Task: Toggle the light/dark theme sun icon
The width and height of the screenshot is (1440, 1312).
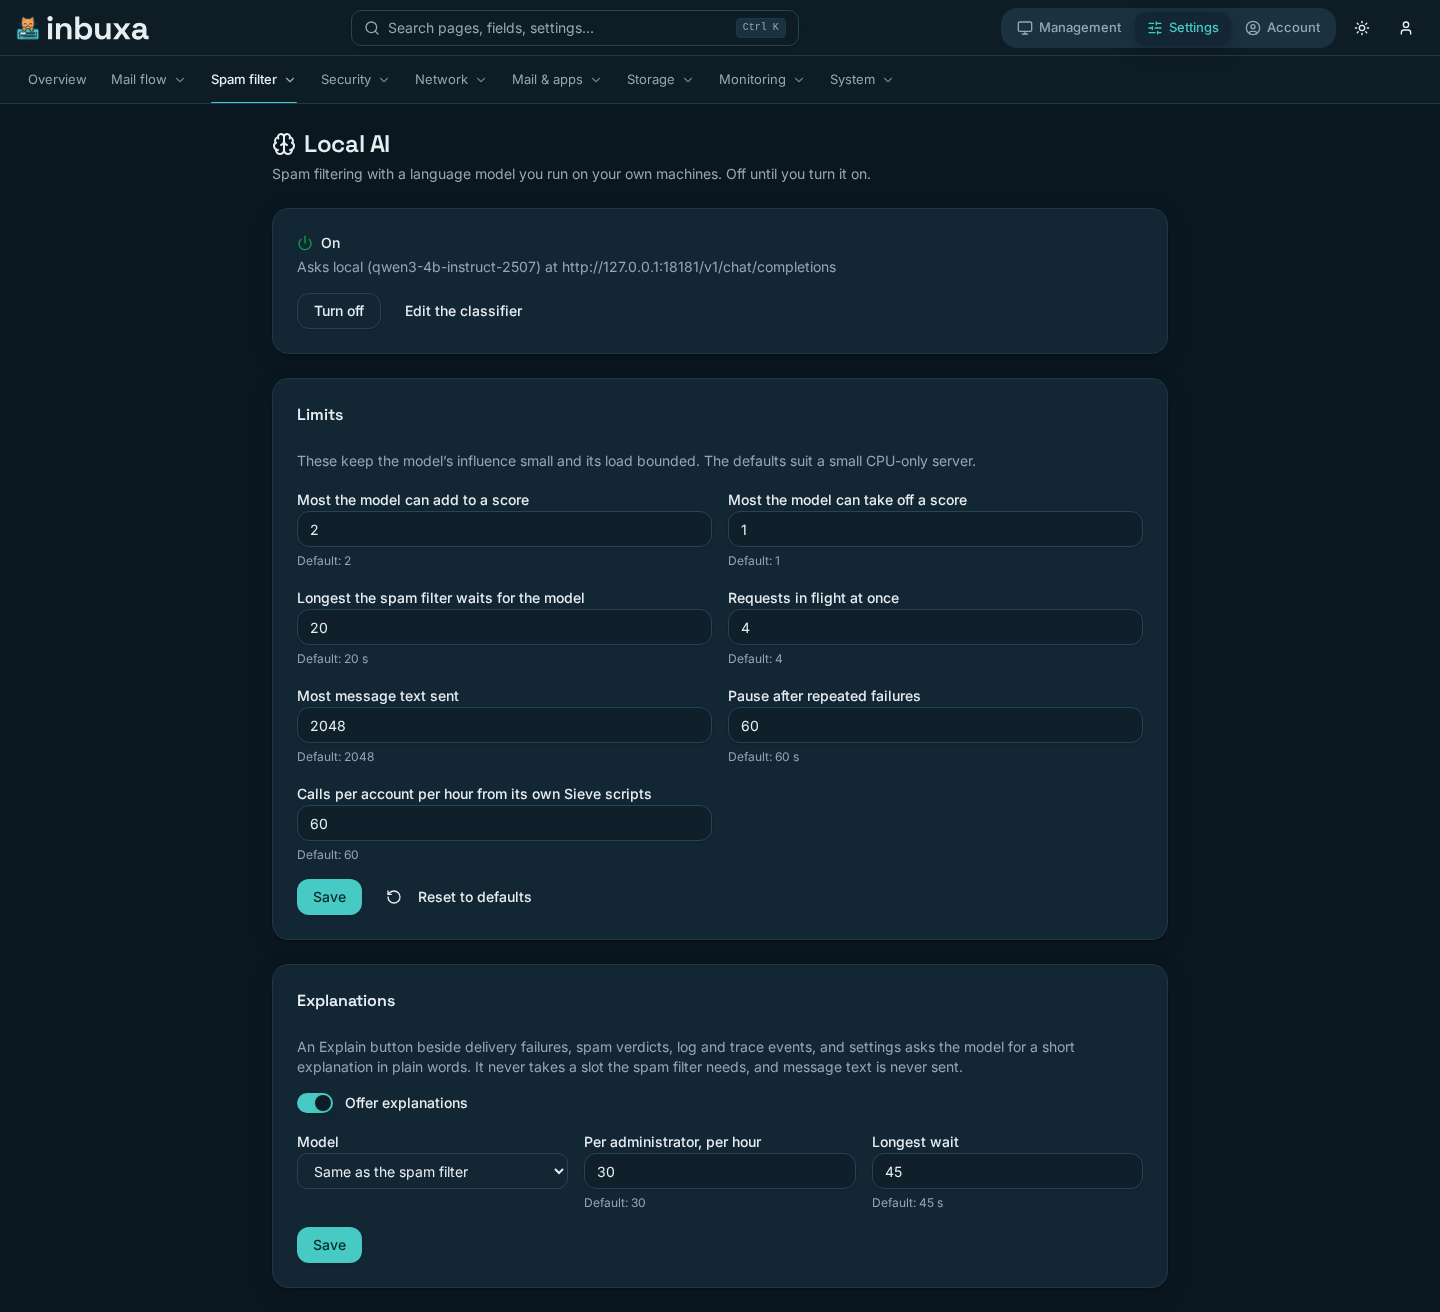Action: 1362,28
